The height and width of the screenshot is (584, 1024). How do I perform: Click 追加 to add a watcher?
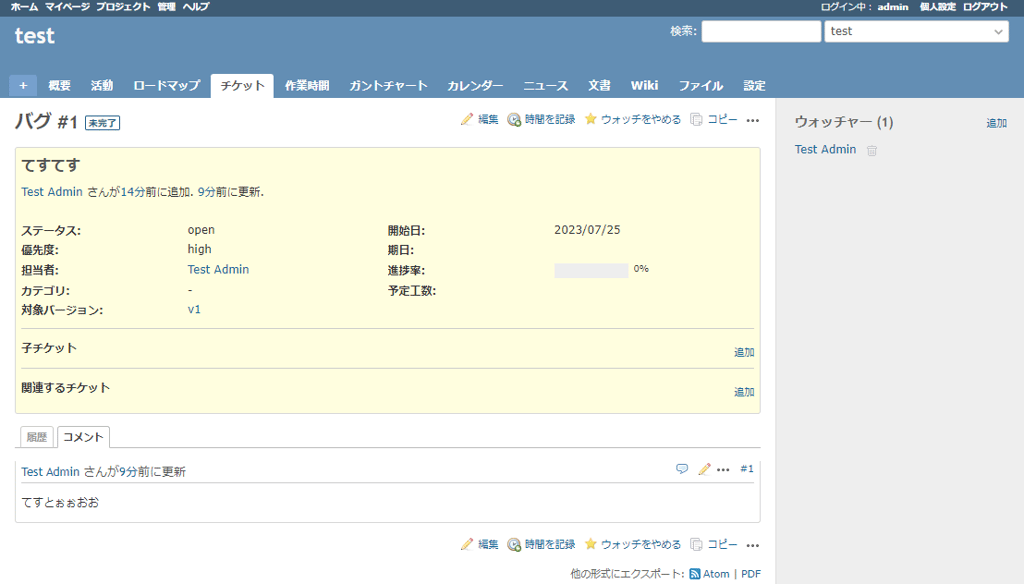[994, 122]
